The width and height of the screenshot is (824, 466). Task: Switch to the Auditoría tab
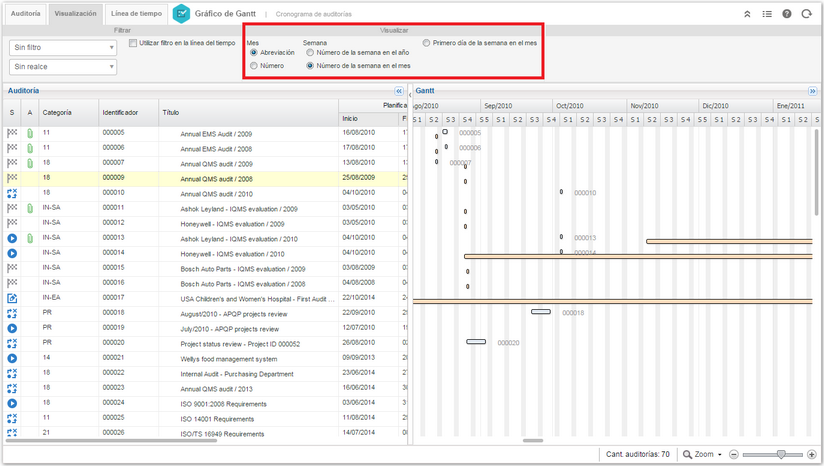[25, 14]
